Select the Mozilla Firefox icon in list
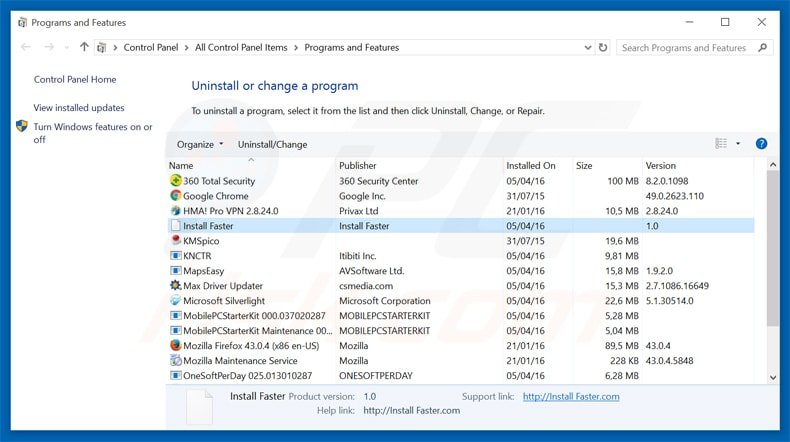790x442 pixels. (x=175, y=346)
